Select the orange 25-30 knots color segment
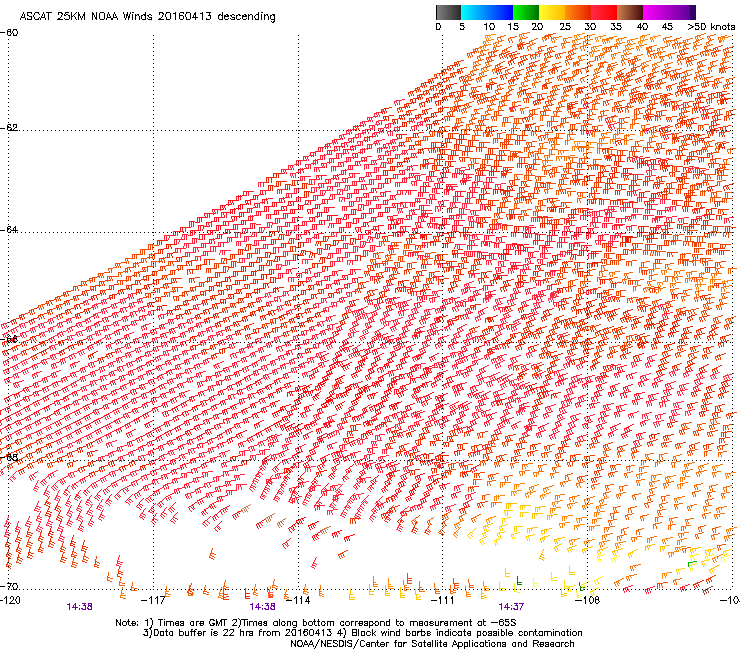This screenshot has width=740, height=650. pos(578,12)
